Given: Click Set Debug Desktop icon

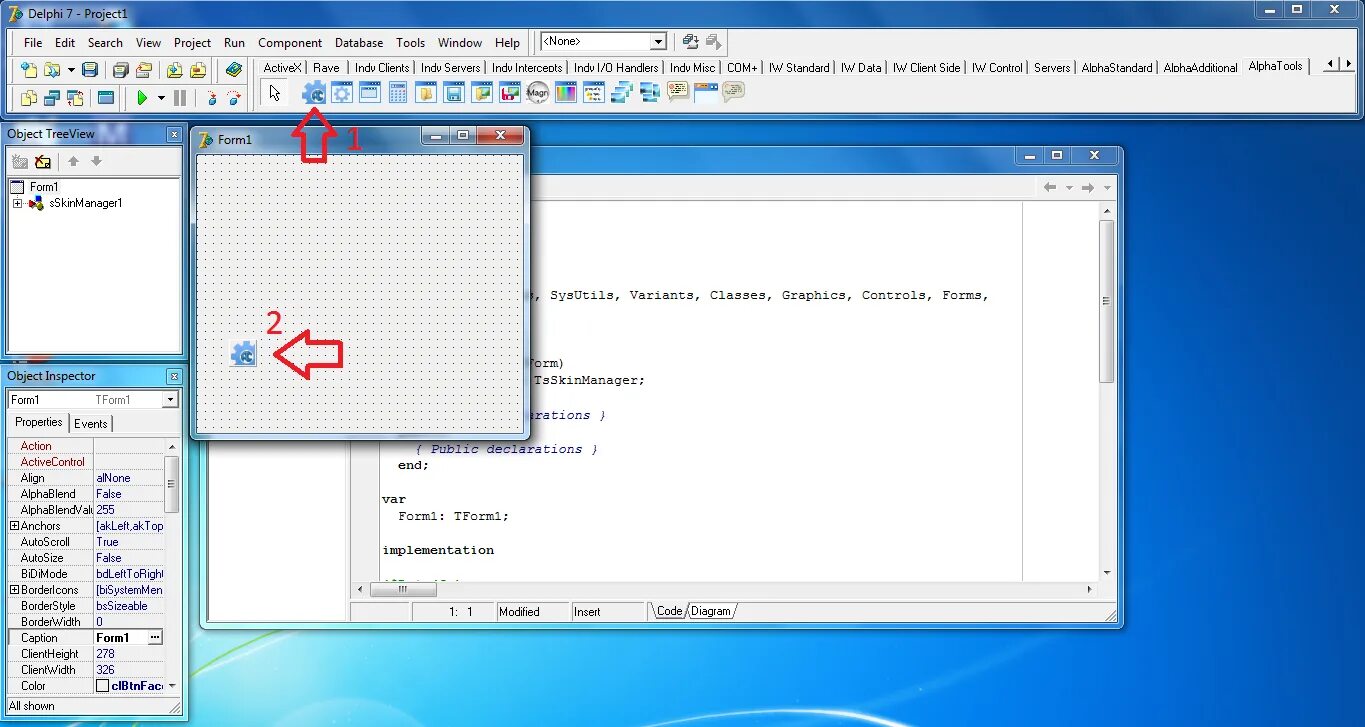Looking at the screenshot, I should (x=714, y=42).
